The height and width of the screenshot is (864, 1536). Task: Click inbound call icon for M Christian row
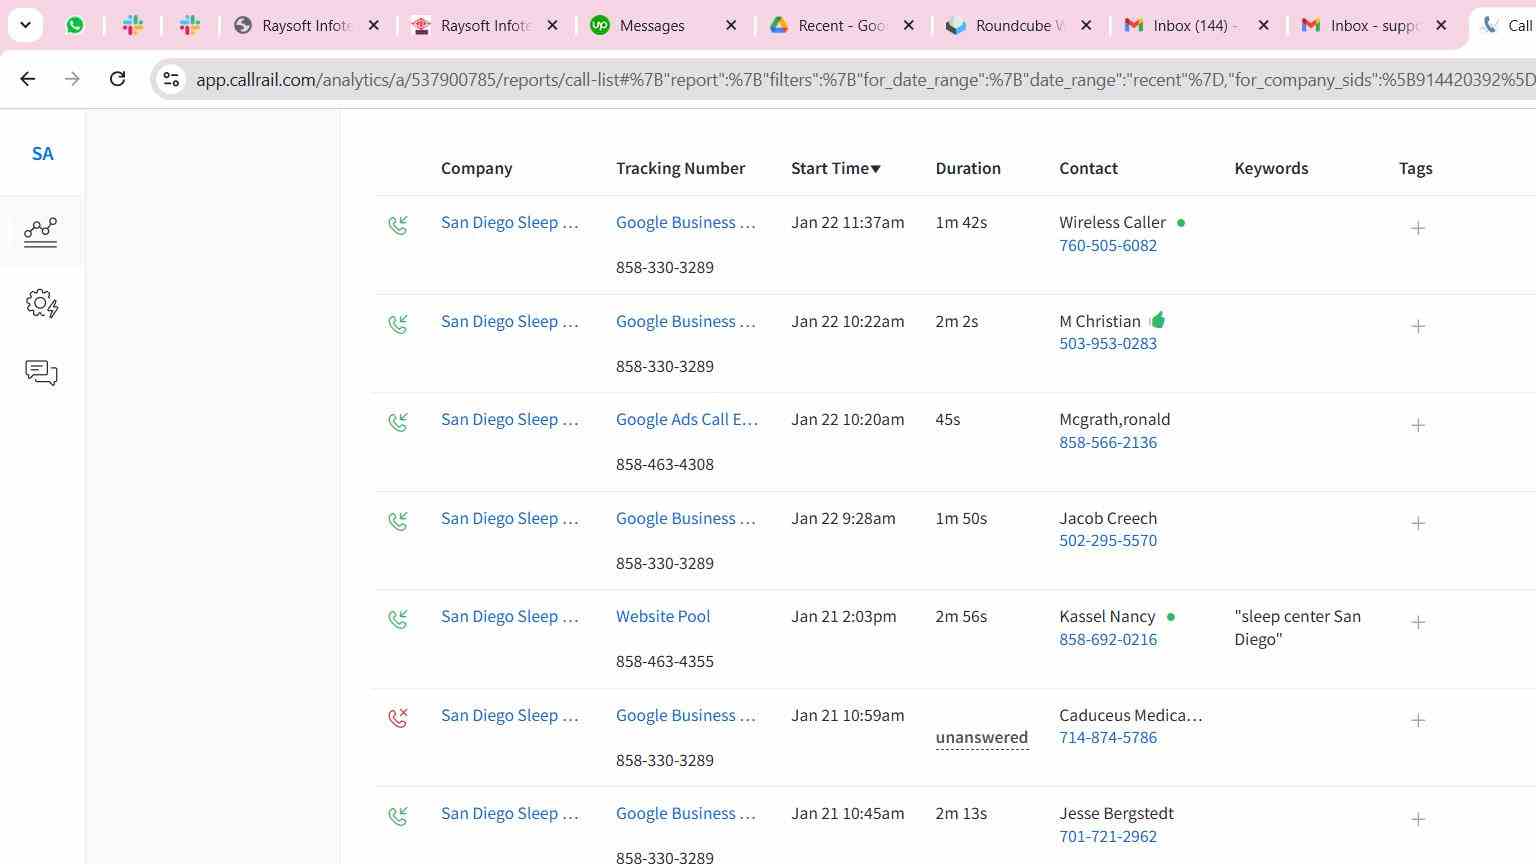[398, 324]
